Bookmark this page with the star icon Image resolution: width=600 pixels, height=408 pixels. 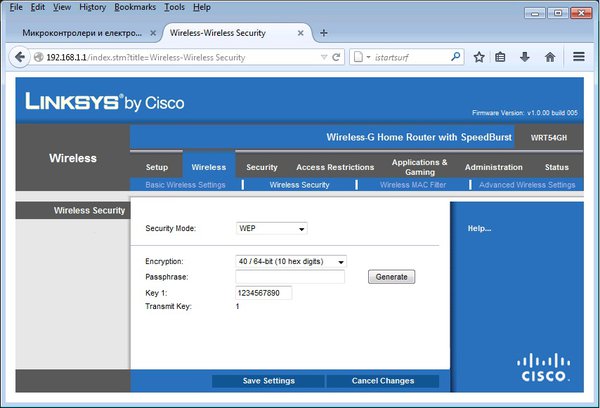[x=479, y=57]
